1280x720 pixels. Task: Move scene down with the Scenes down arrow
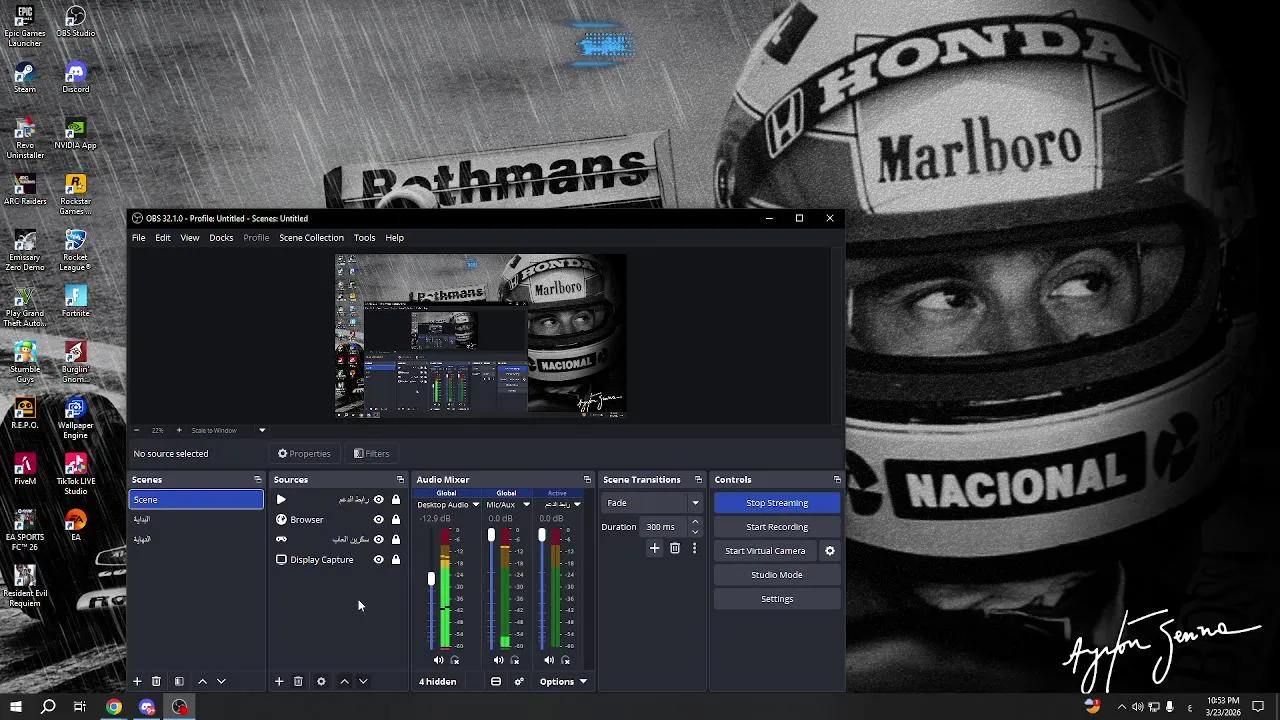tap(221, 681)
